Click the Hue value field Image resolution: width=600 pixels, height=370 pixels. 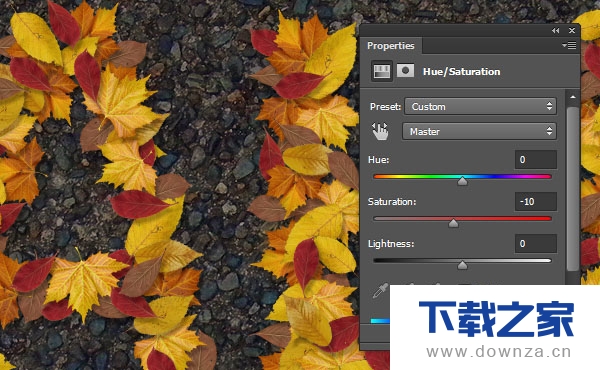coord(536,160)
